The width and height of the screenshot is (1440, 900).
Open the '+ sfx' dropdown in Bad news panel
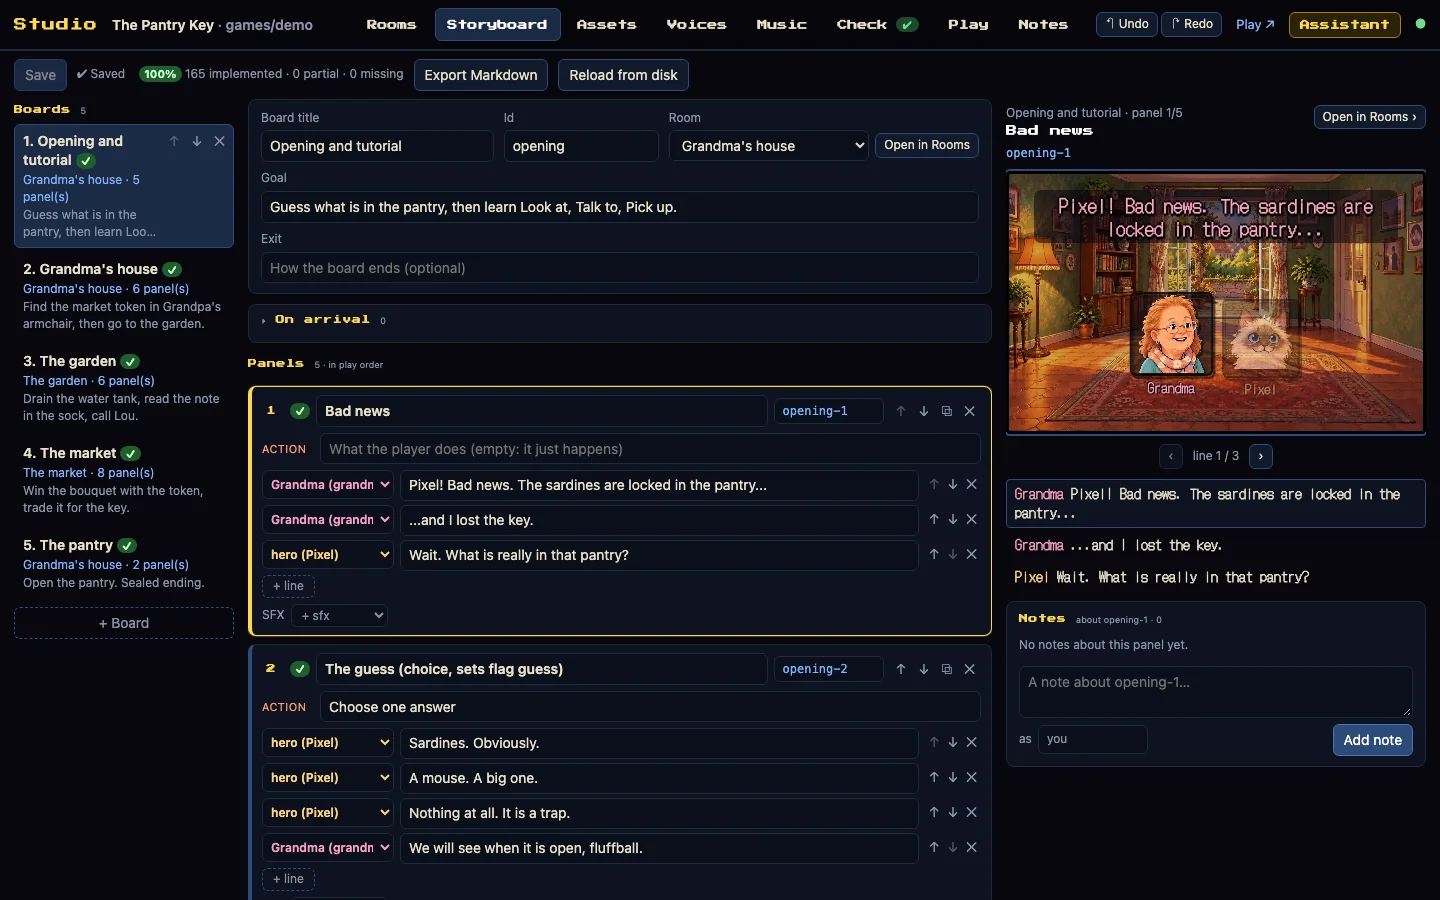339,616
